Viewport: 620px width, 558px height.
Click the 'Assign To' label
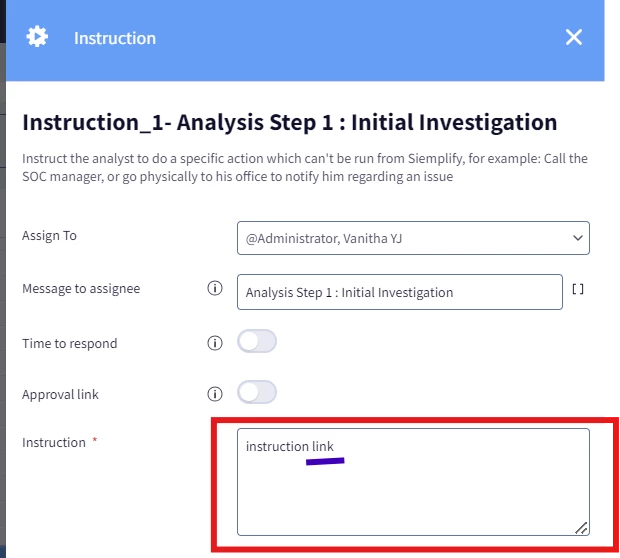(x=49, y=236)
